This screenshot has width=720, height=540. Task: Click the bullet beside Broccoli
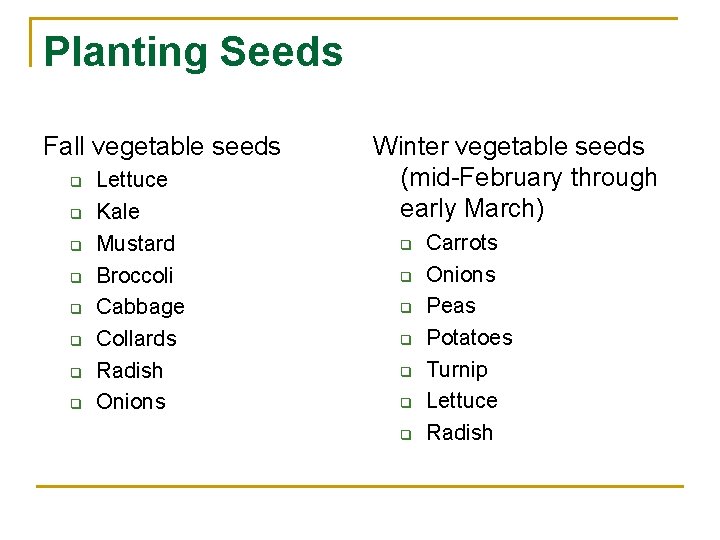tap(73, 277)
